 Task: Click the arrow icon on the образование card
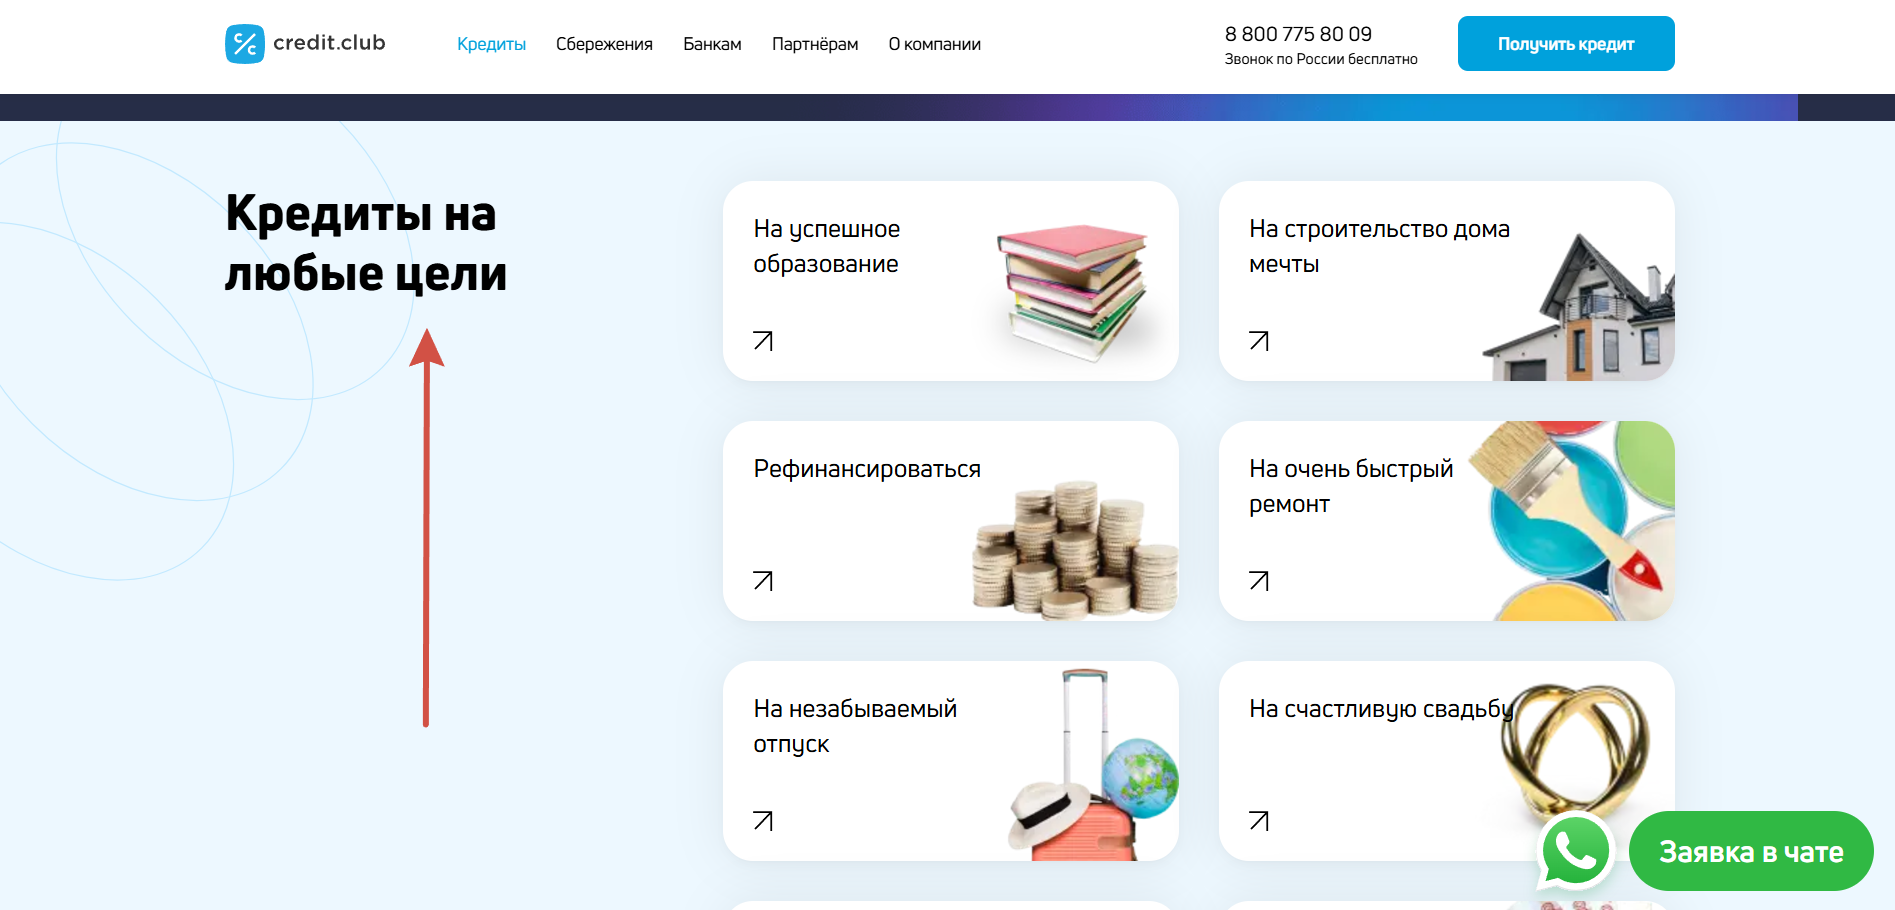pos(763,341)
